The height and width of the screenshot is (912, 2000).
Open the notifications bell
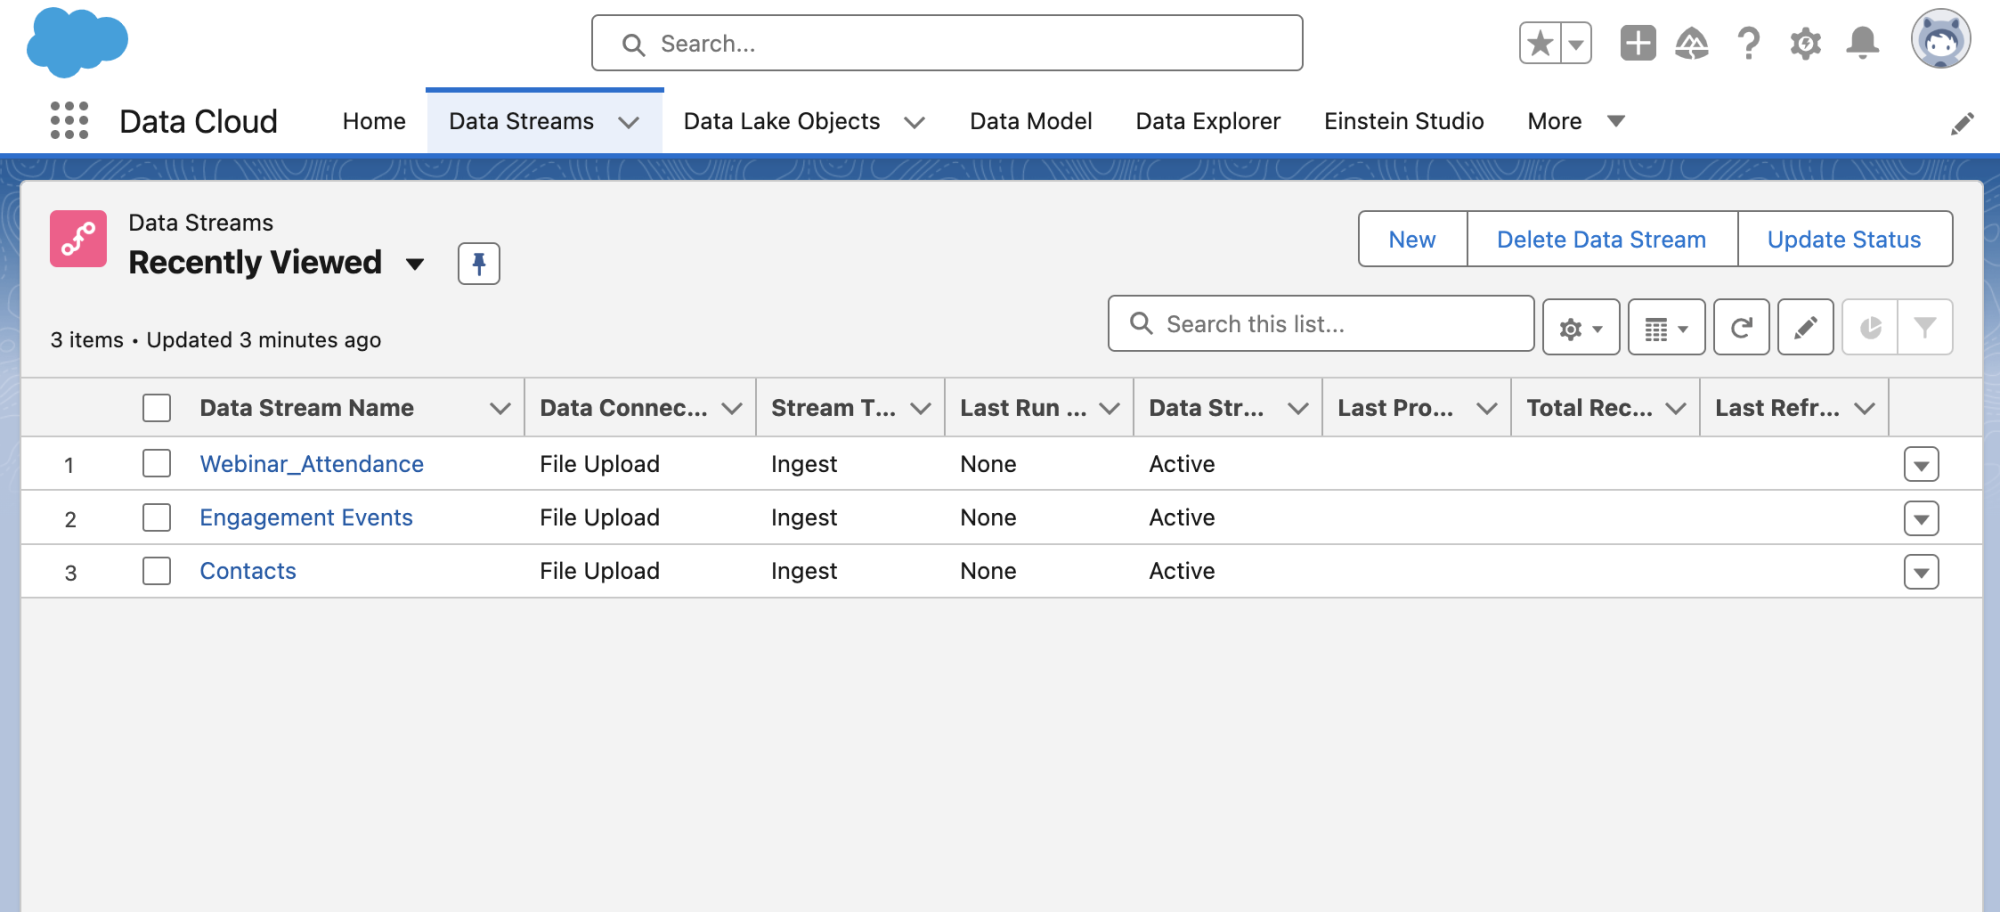1862,42
